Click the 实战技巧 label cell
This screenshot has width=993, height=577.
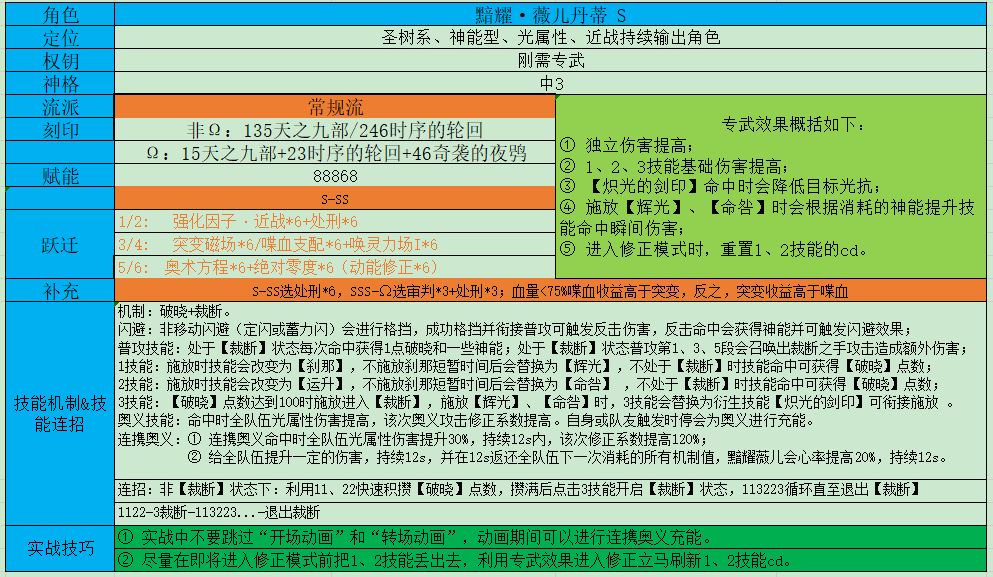[60, 548]
